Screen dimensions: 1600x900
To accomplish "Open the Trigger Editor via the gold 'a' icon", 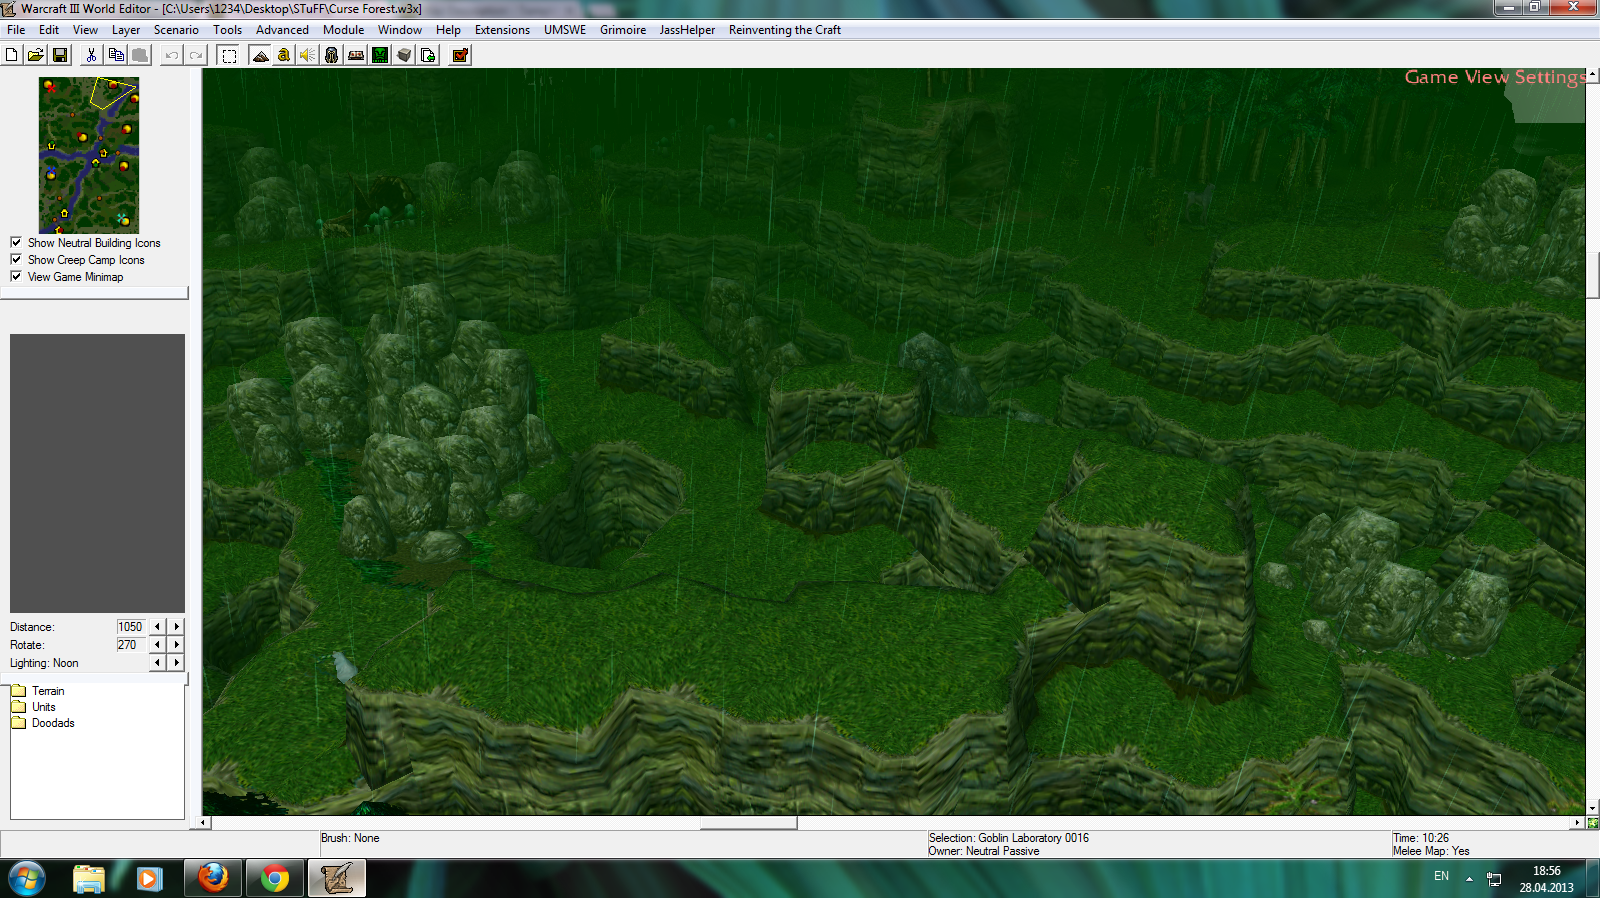I will tap(284, 55).
